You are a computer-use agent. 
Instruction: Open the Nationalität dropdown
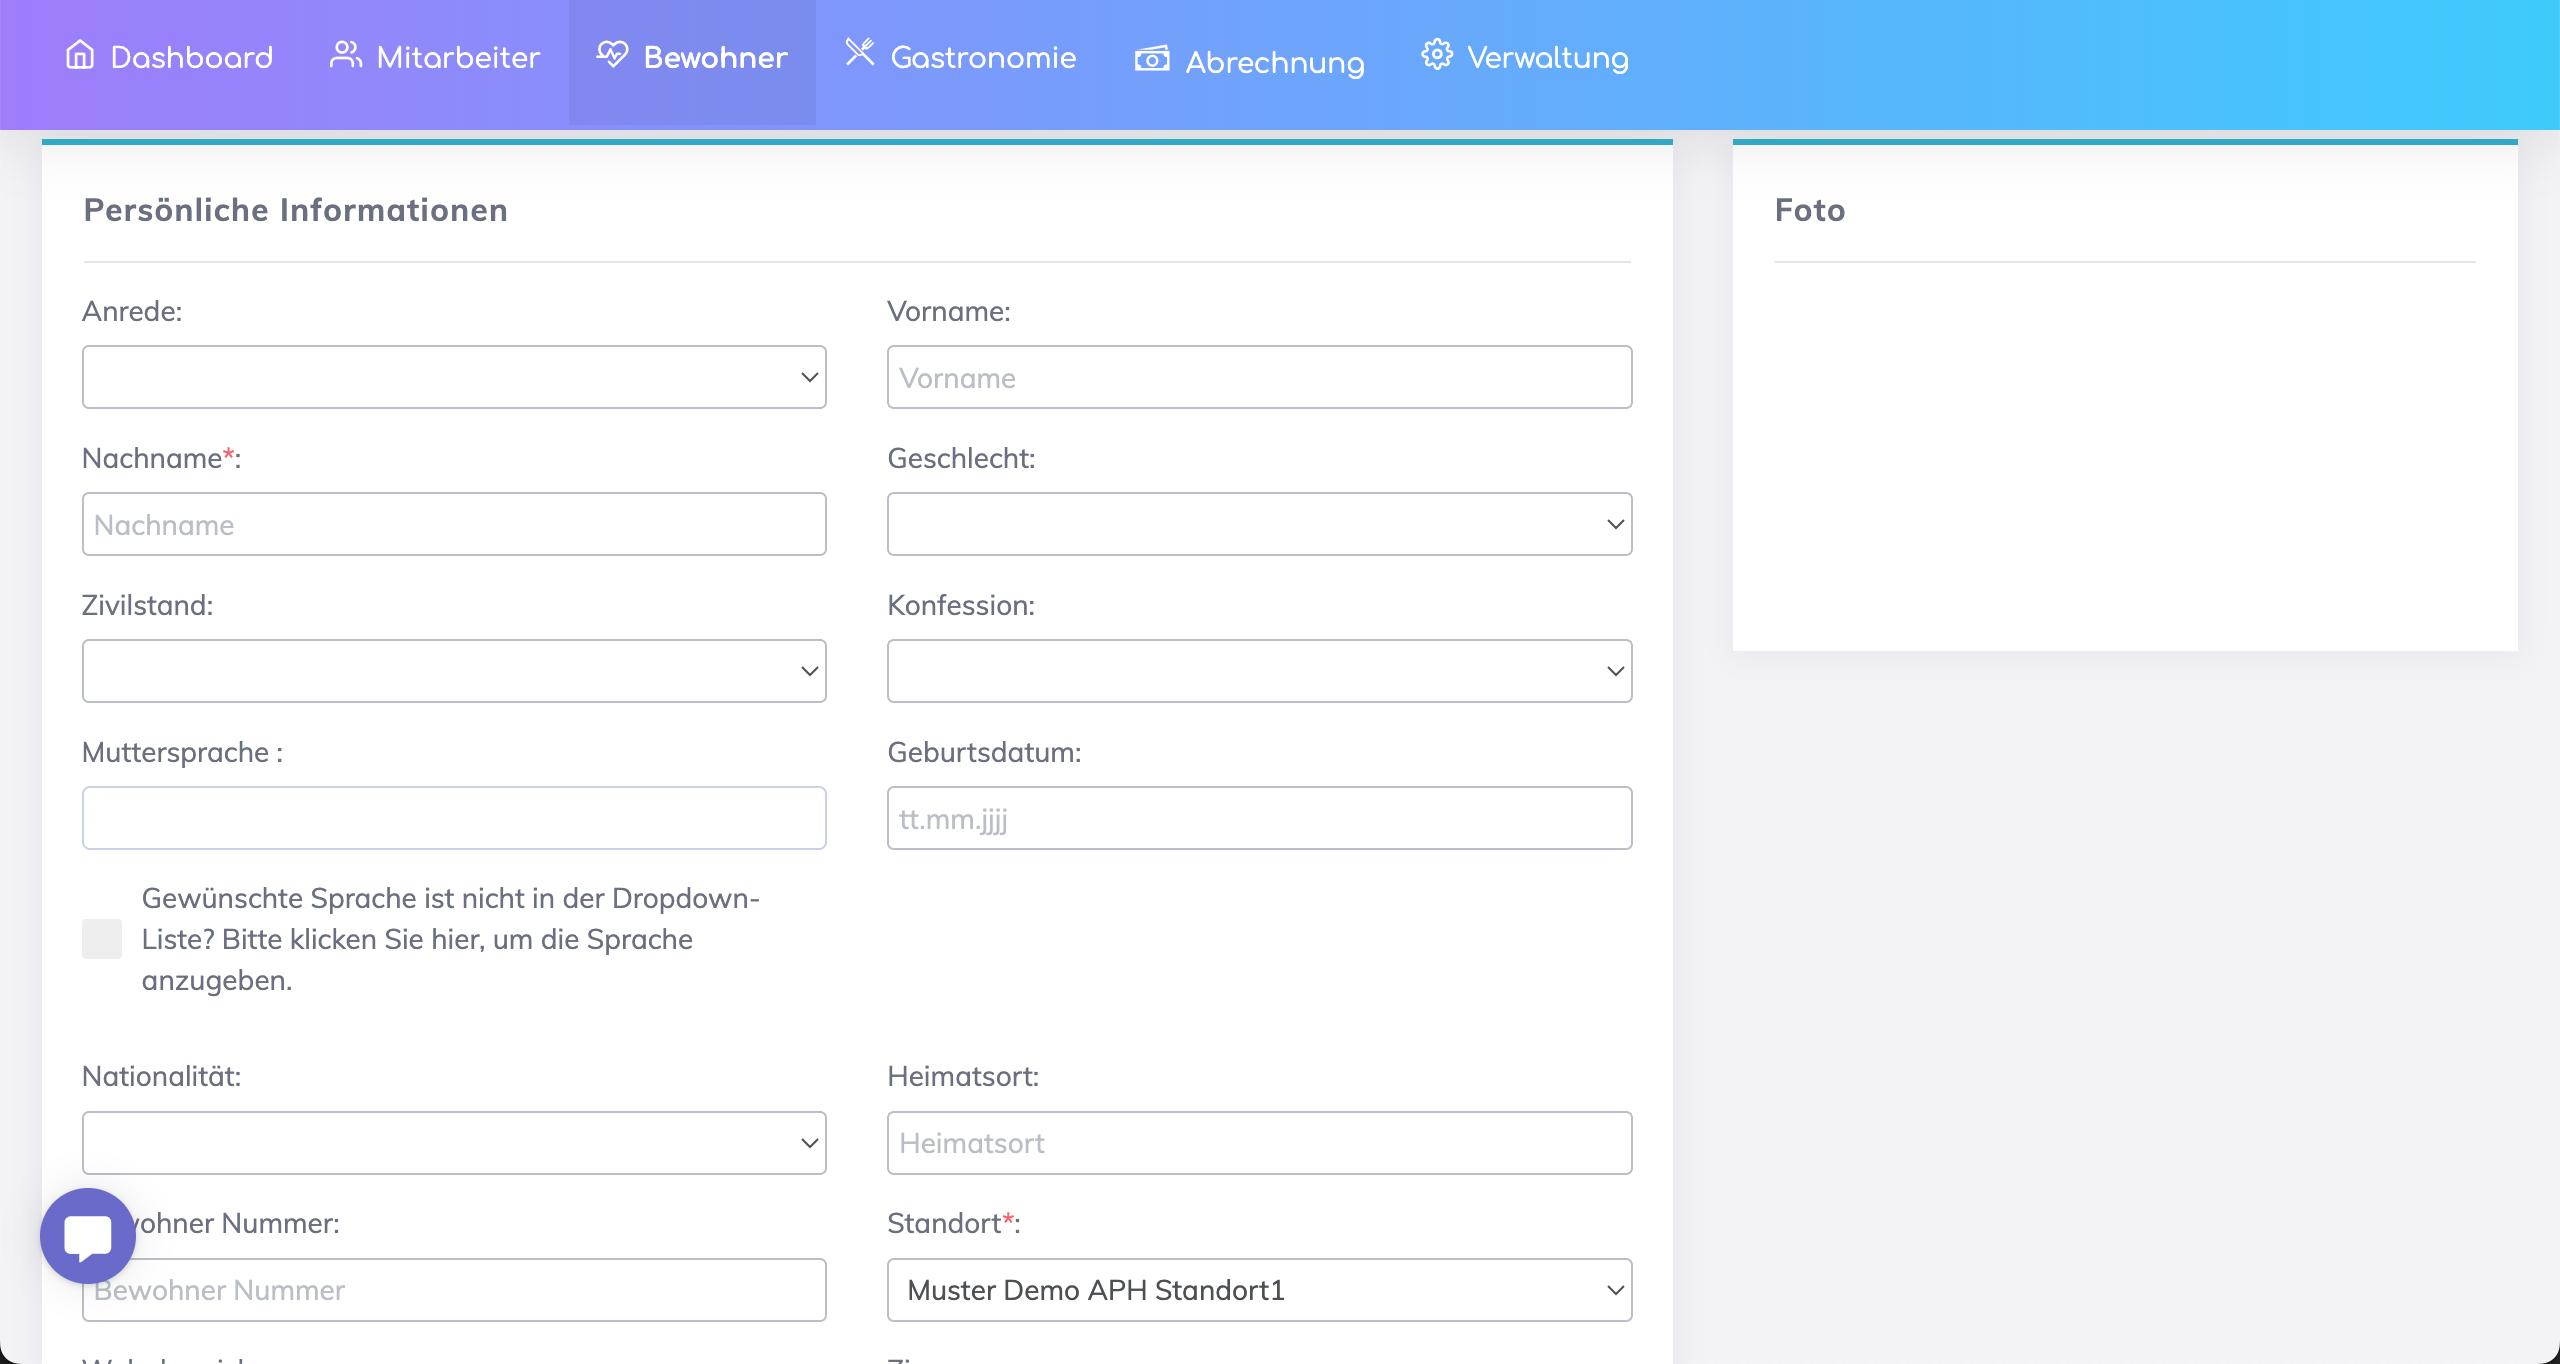pos(454,1143)
